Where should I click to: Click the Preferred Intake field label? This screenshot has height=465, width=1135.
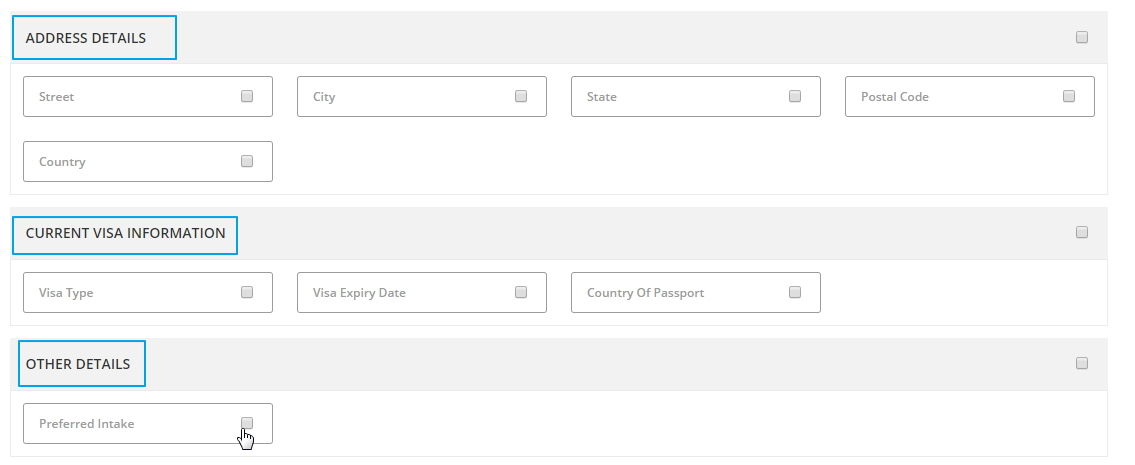(x=87, y=424)
